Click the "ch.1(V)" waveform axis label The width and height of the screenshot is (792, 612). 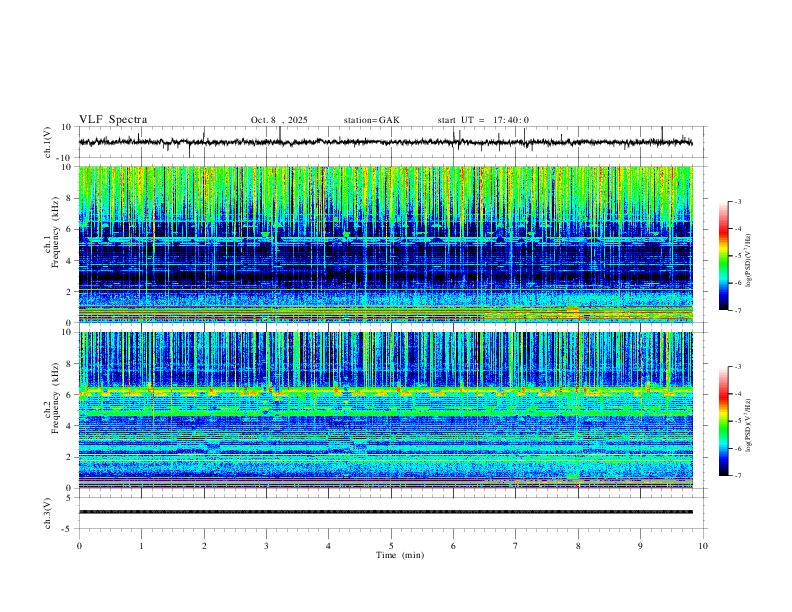[x=48, y=142]
